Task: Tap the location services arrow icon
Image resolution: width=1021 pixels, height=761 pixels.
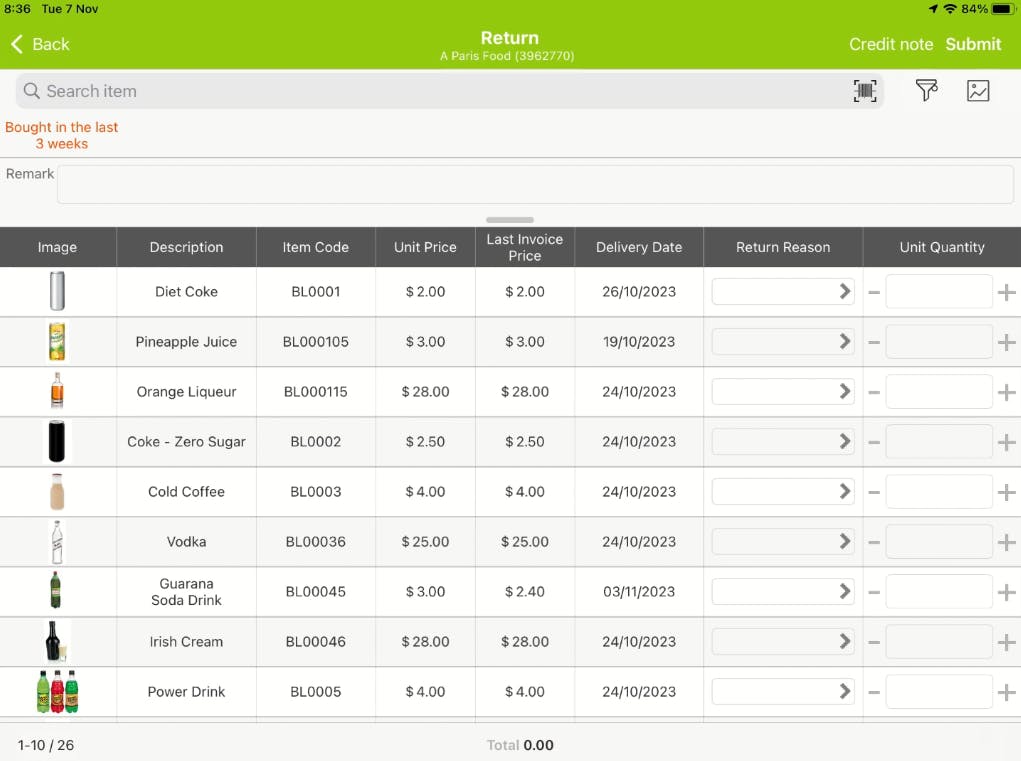Action: 933,9
